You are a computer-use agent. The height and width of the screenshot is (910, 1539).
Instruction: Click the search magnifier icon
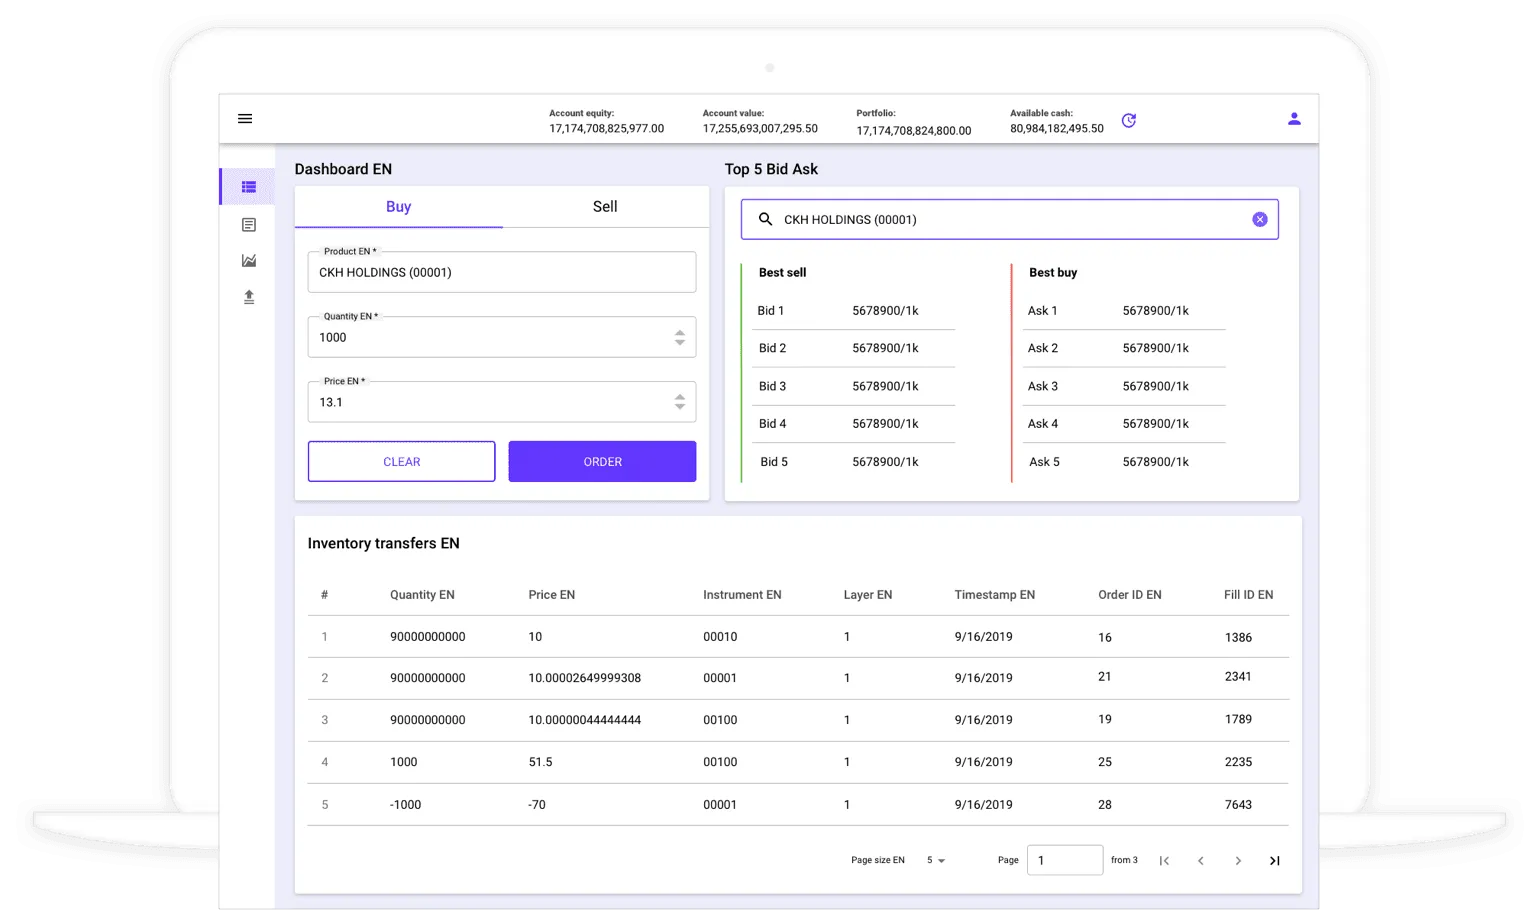(x=765, y=220)
